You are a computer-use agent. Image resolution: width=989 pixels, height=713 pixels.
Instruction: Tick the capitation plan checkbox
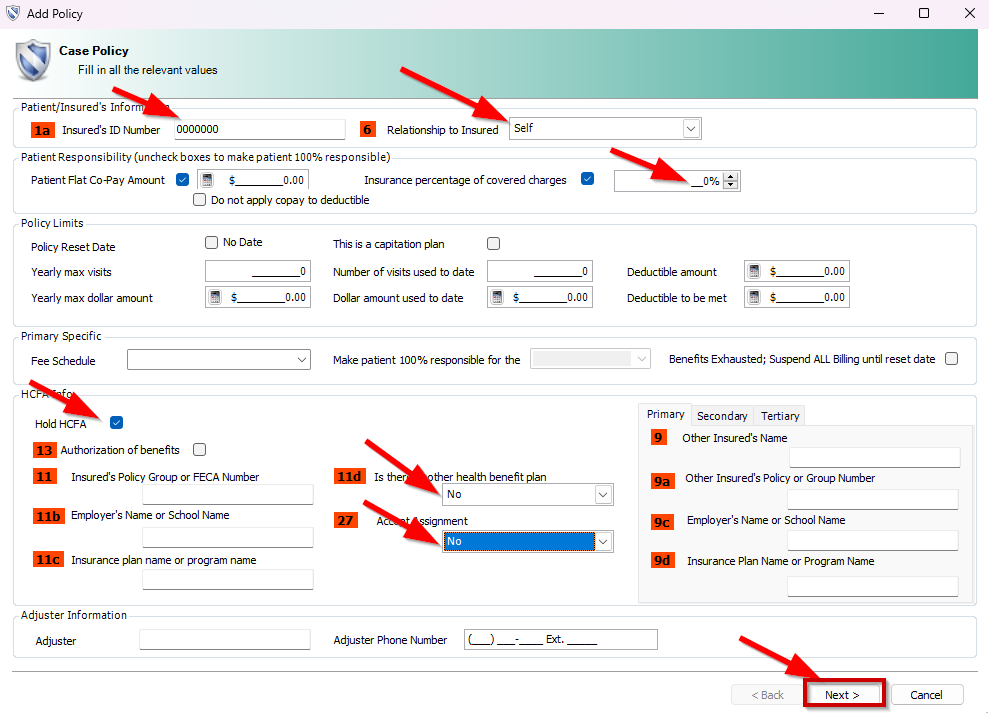(493, 243)
